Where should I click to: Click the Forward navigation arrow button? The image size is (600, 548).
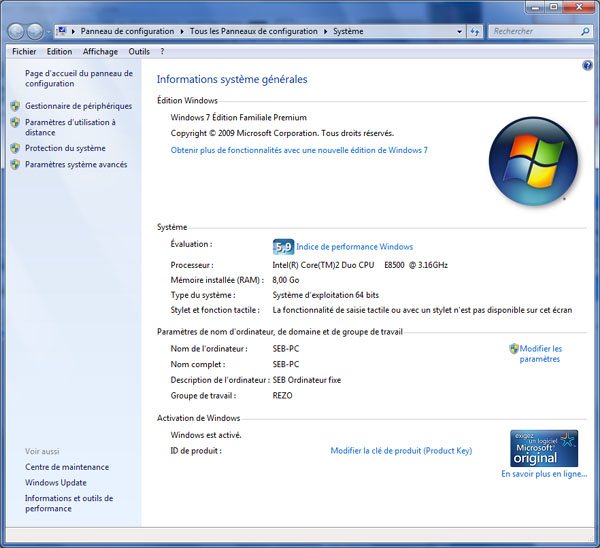click(x=35, y=32)
